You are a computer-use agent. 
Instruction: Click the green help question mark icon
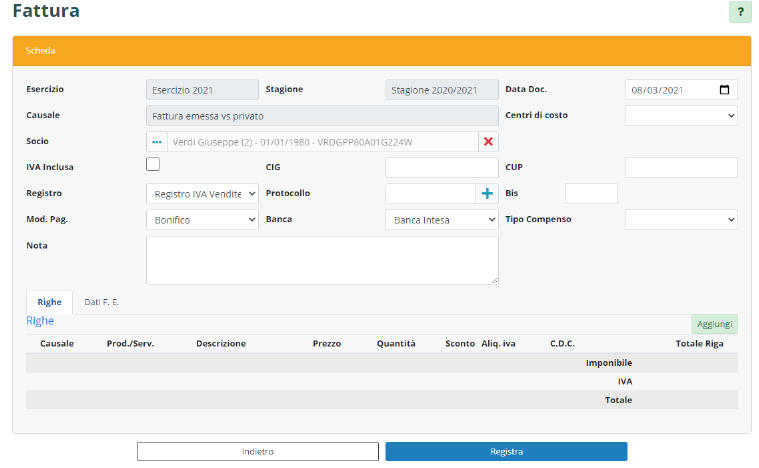(740, 13)
